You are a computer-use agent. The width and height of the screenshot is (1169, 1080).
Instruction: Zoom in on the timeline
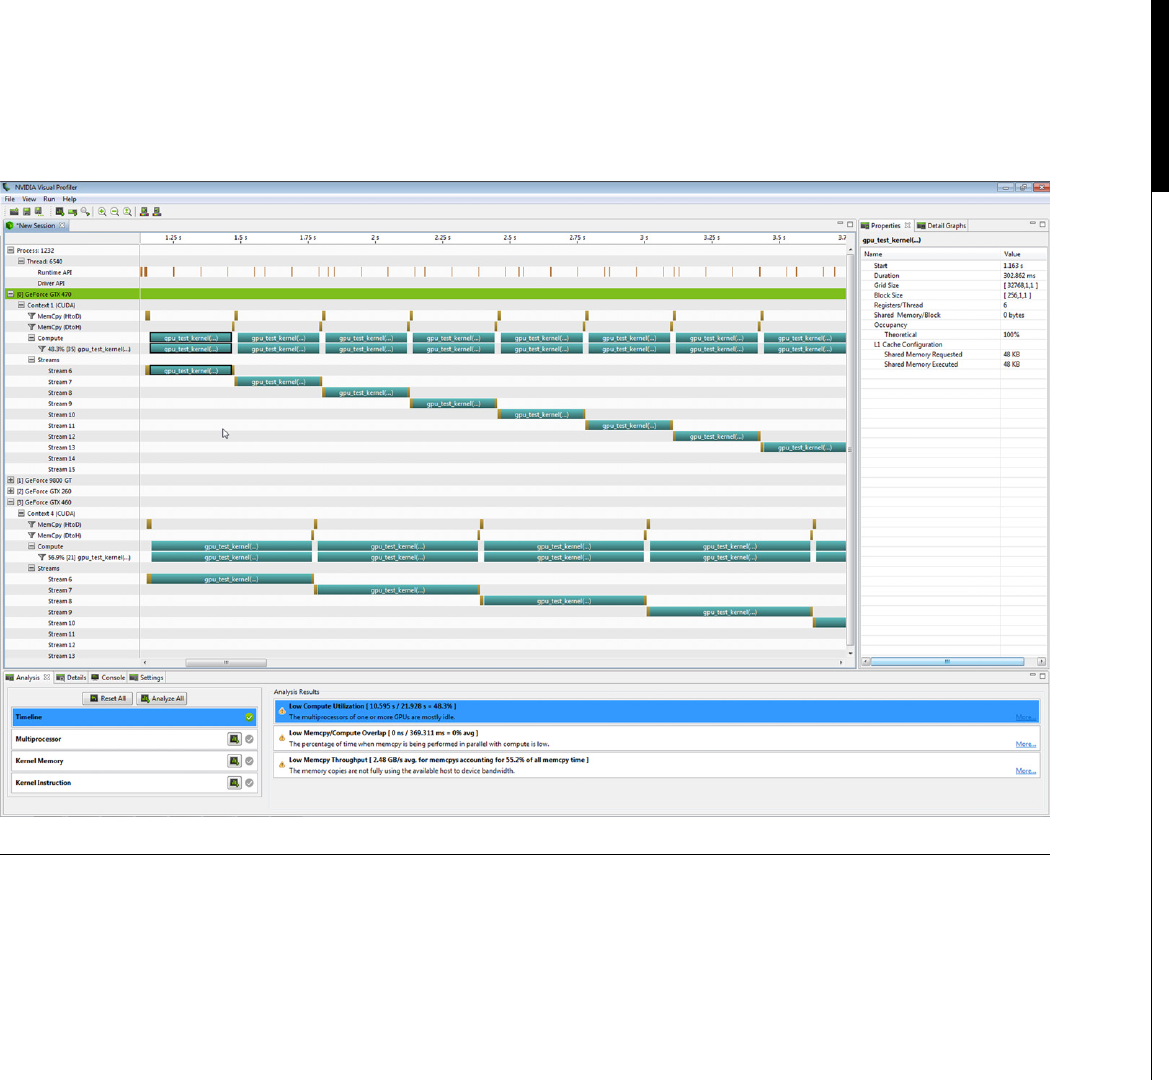[x=102, y=212]
